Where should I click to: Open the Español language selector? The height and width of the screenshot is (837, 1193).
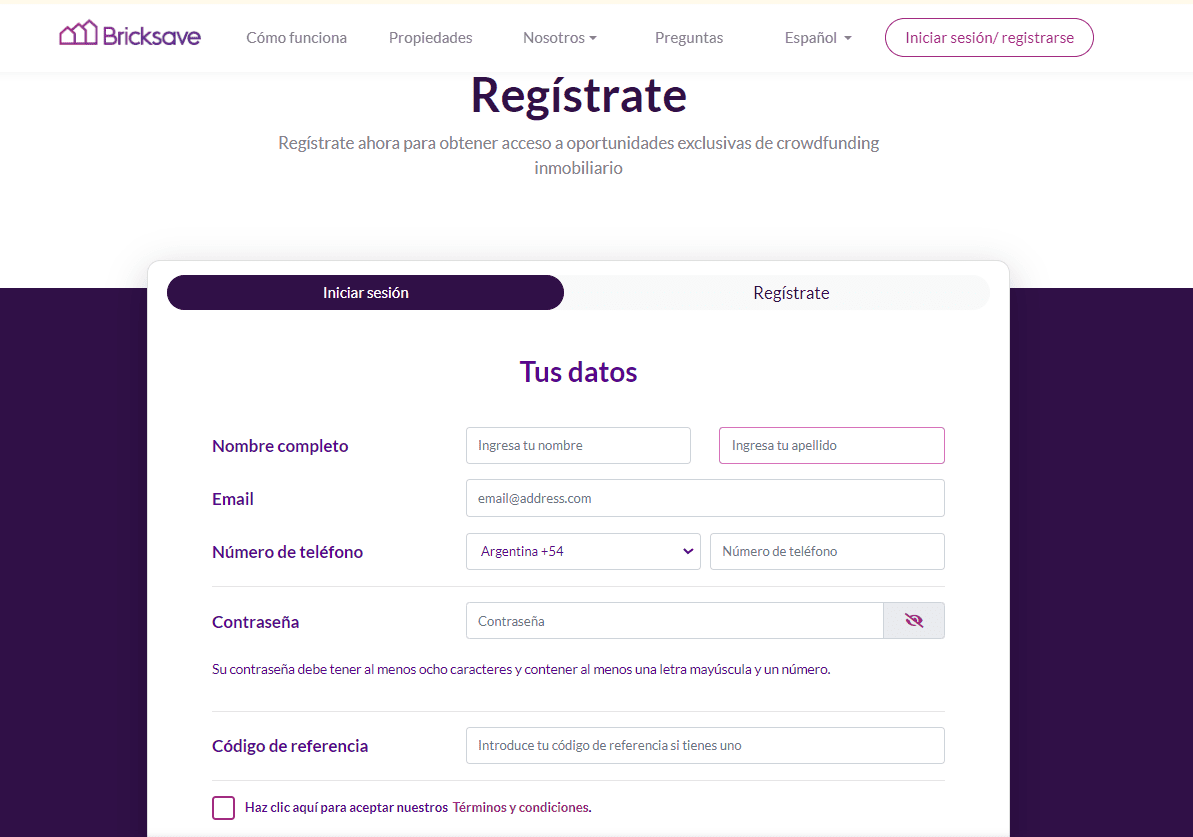818,38
